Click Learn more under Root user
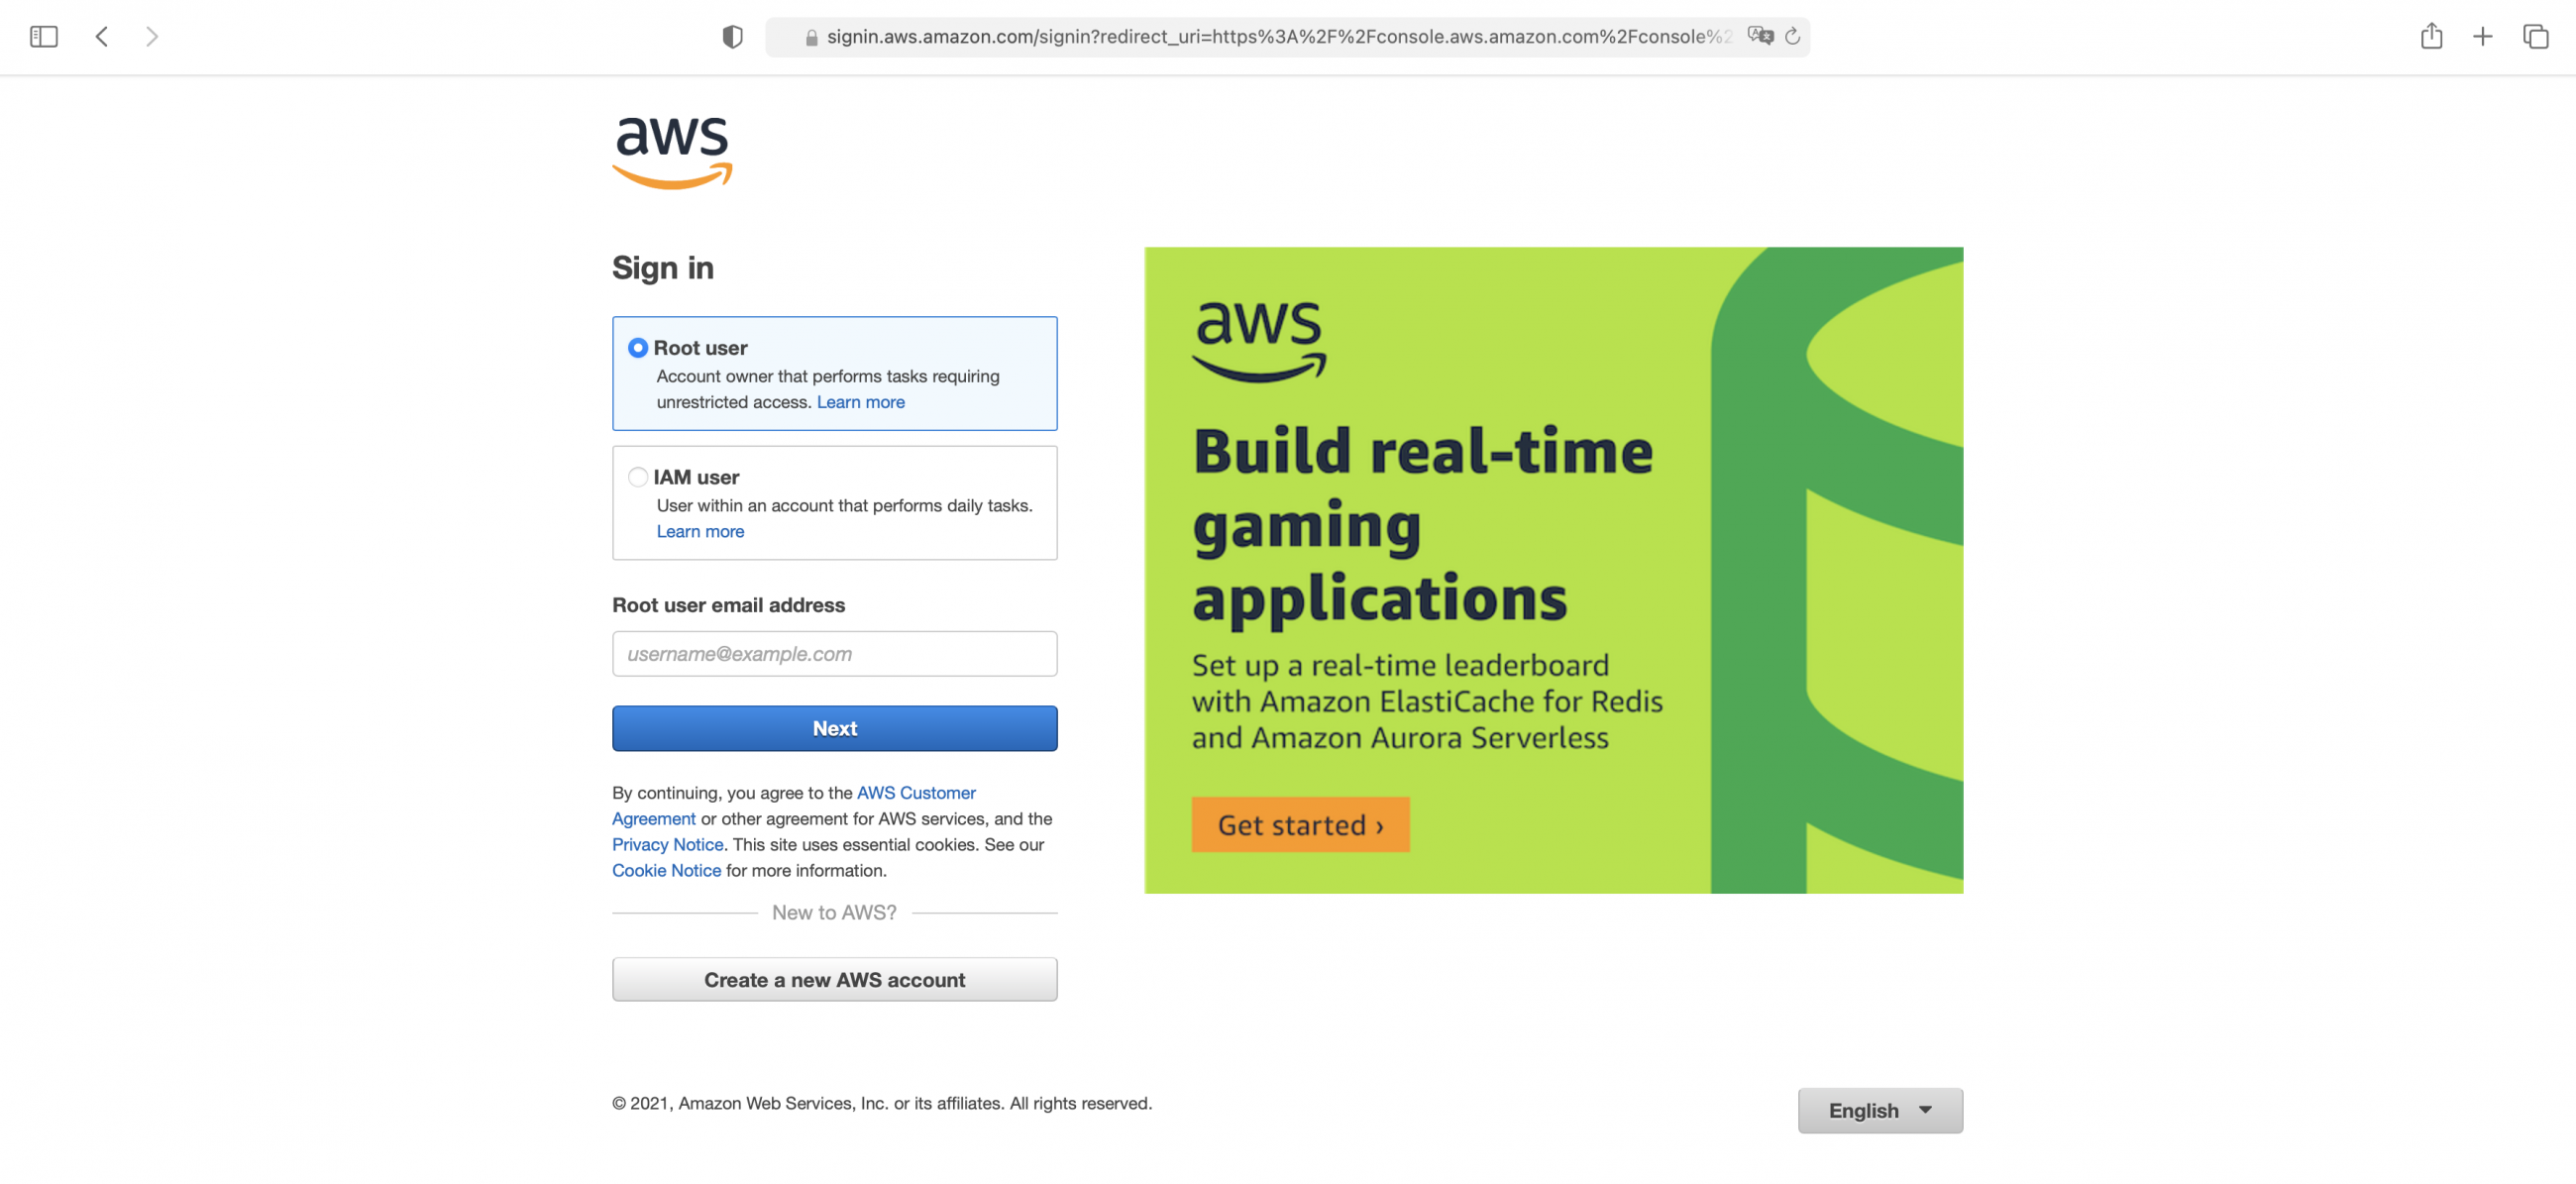The image size is (2576, 1184). 860,402
